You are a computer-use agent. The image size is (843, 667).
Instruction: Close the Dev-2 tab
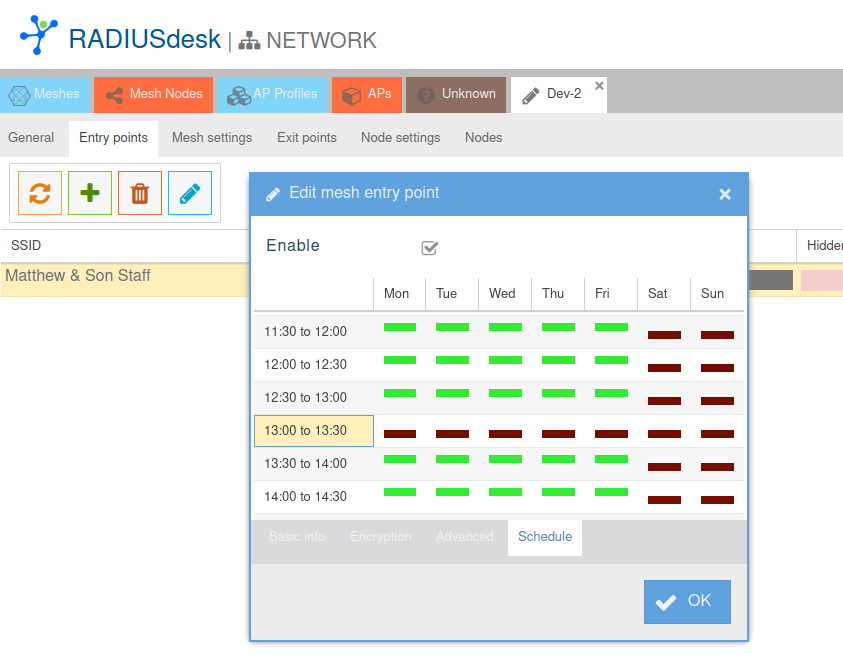pos(599,86)
